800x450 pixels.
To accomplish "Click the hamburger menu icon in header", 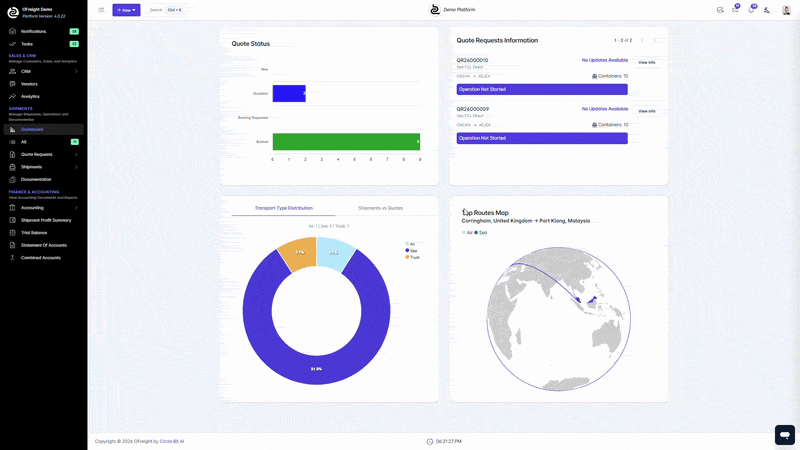I will pyautogui.click(x=101, y=10).
